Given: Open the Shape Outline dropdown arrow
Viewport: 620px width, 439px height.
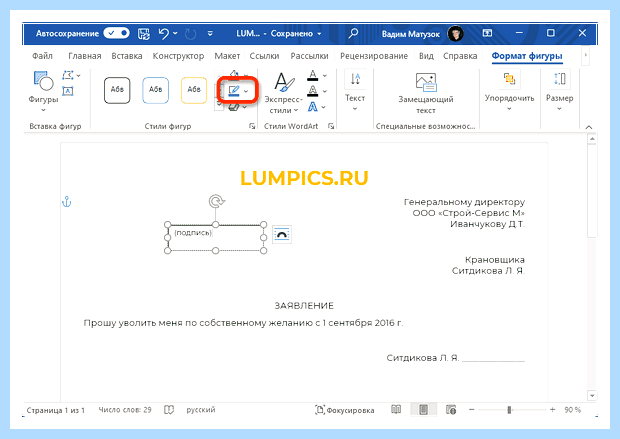Looking at the screenshot, I should tap(246, 91).
